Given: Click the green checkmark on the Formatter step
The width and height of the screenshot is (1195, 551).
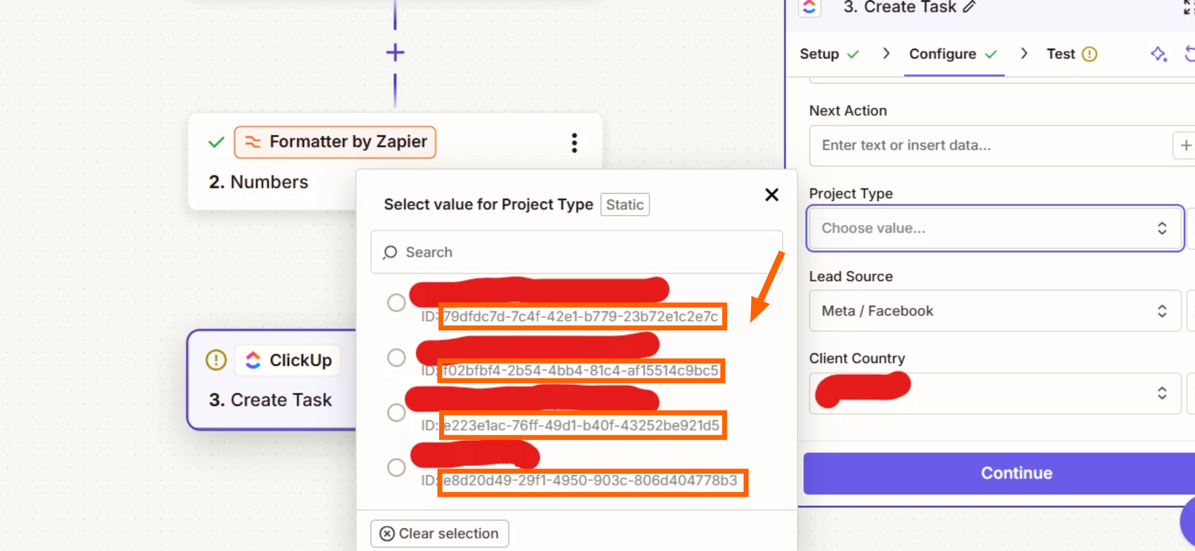Looking at the screenshot, I should 216,143.
